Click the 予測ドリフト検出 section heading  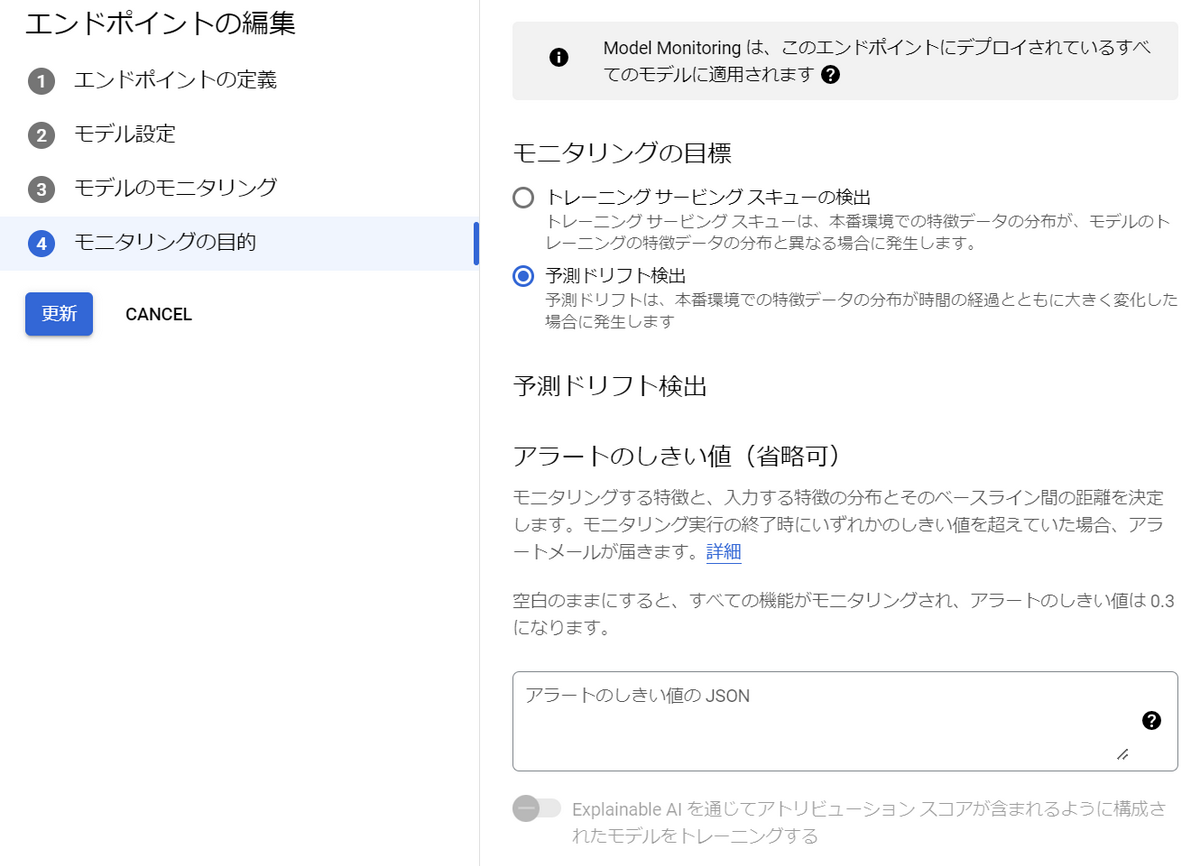point(610,386)
